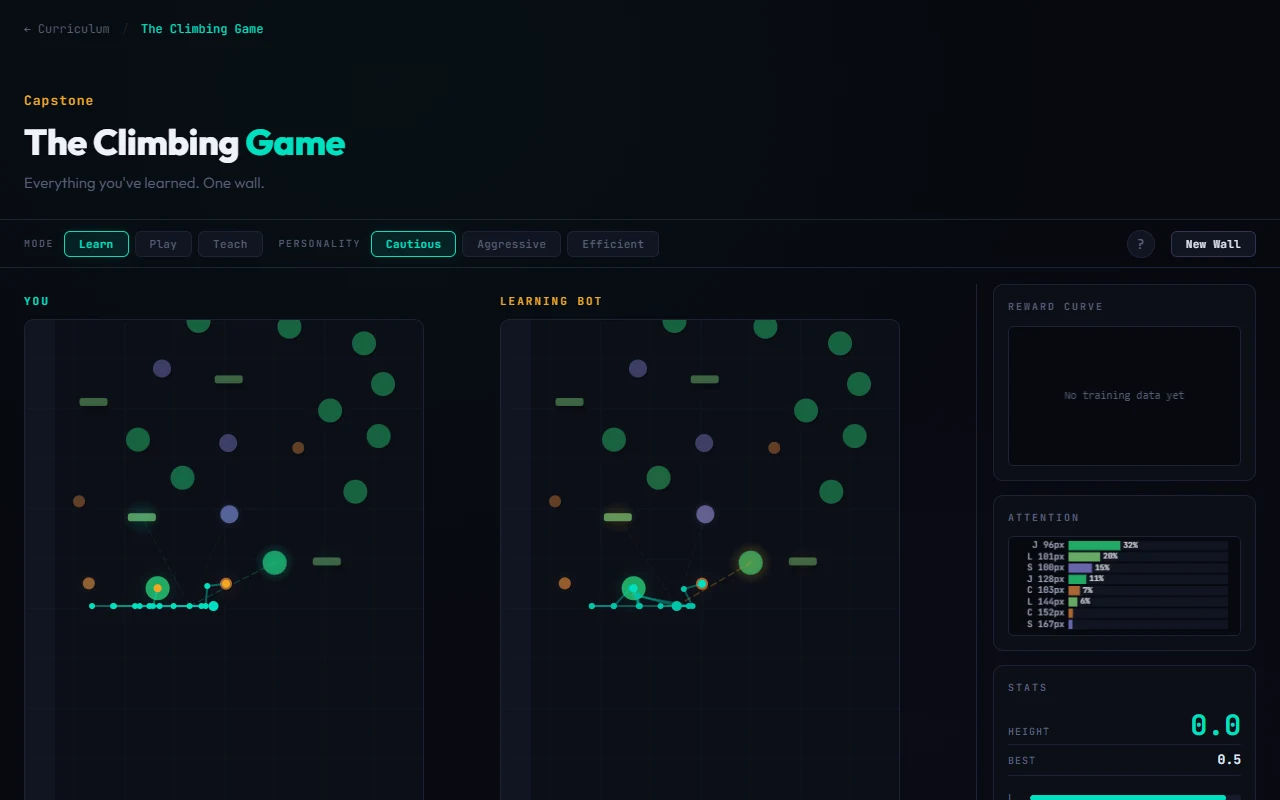Screen dimensions: 1280x800
Task: Click the orange-ringed hold the YOU climber is gripping
Action: [226, 583]
